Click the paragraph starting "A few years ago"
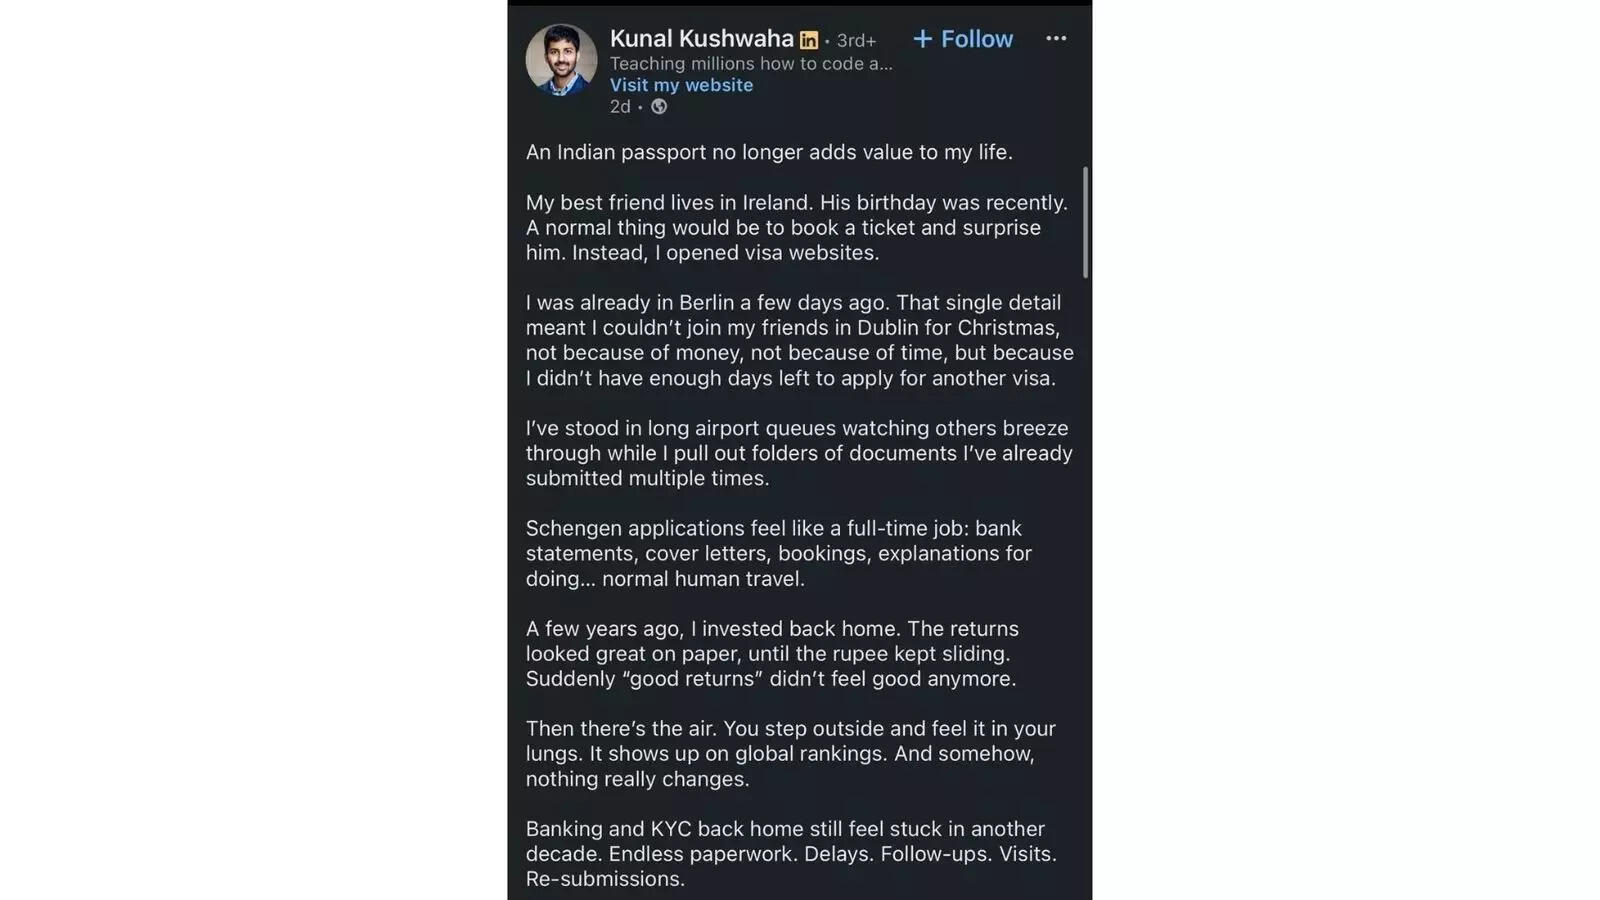 [x=772, y=654]
